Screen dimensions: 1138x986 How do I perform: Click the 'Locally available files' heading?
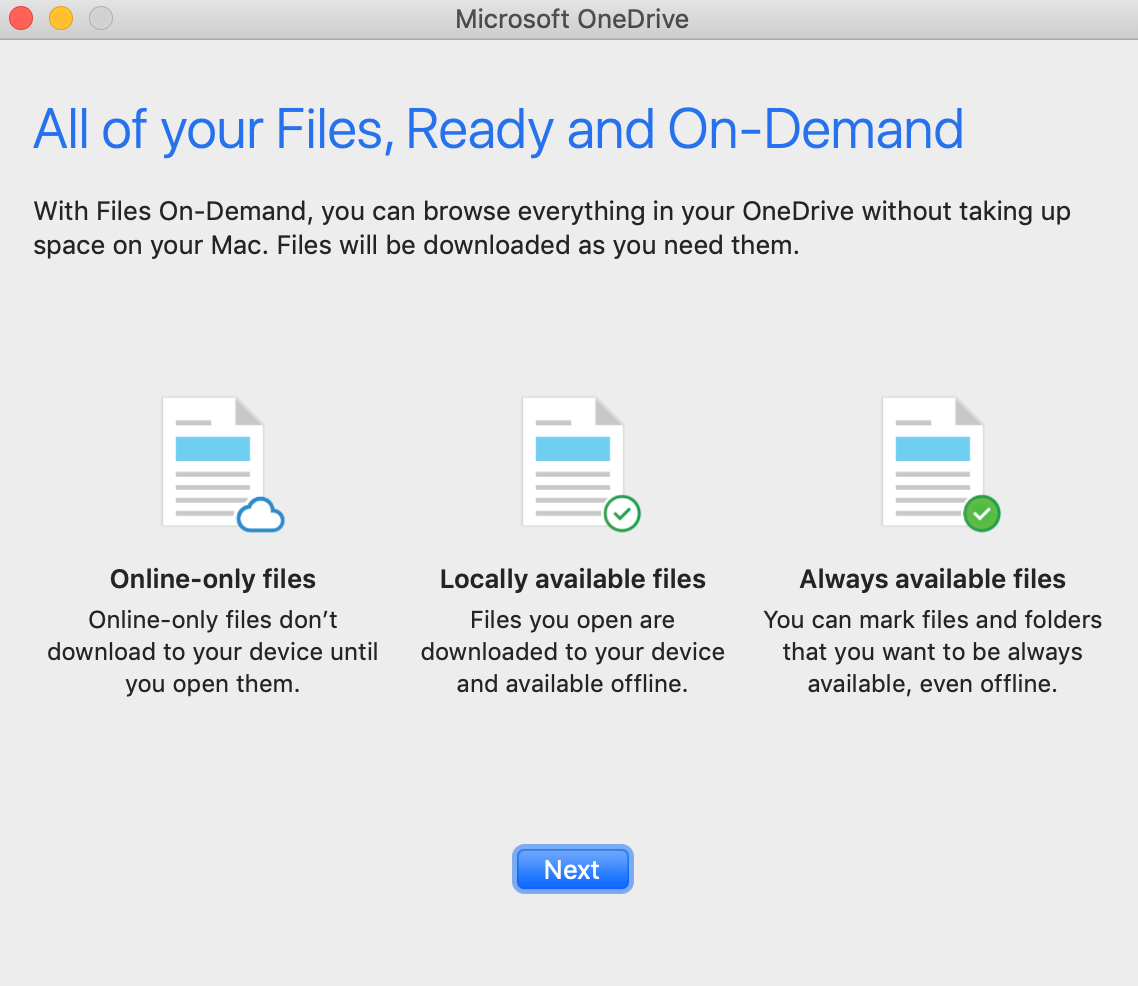pos(573,579)
